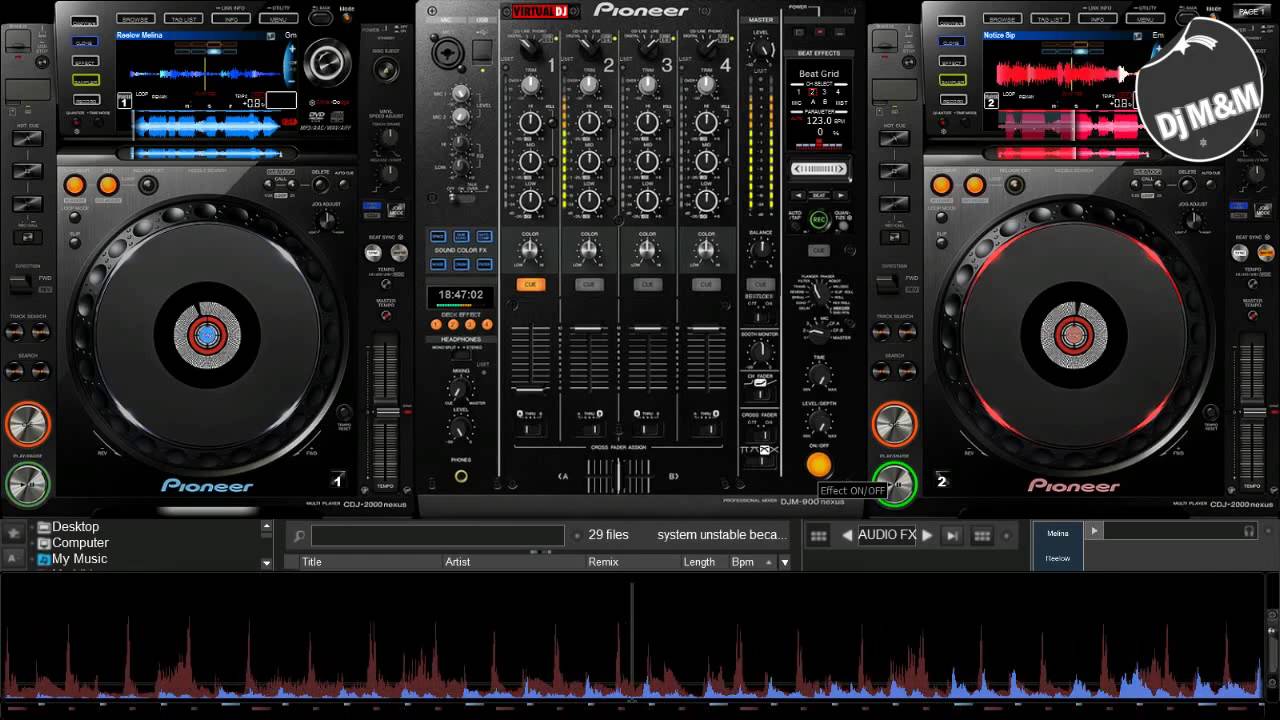Click the delete cue button on deck 1

click(x=320, y=185)
